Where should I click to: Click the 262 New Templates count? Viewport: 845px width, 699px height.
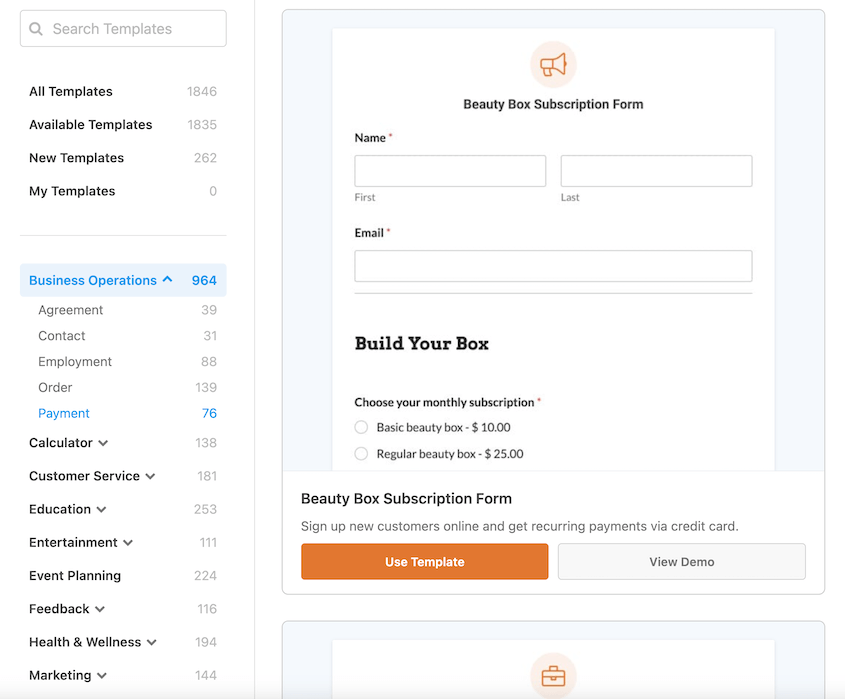(205, 158)
